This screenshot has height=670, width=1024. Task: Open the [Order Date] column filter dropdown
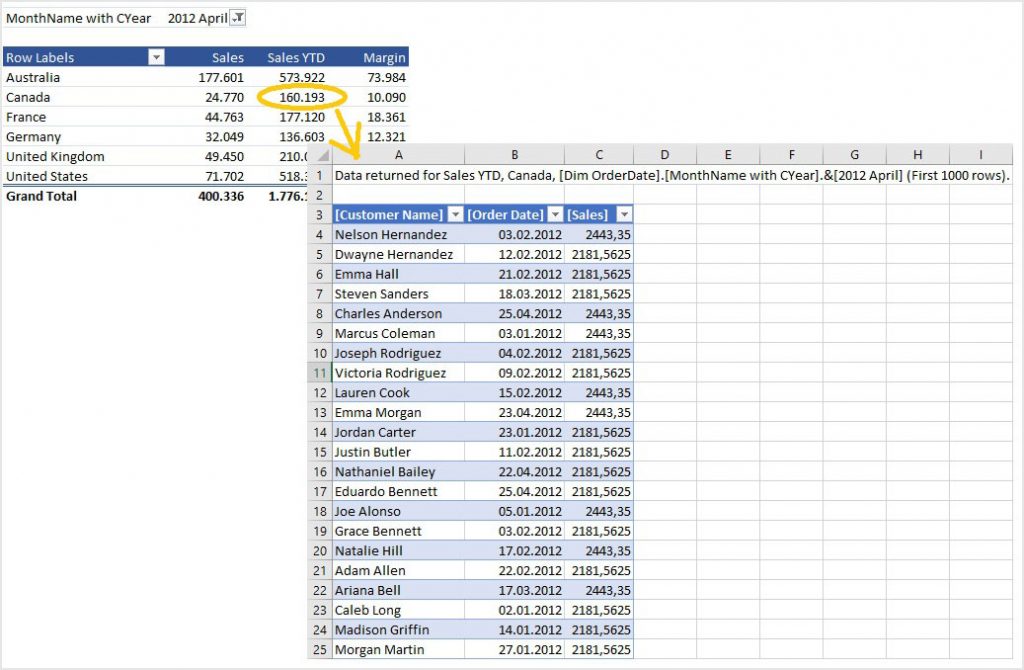[556, 214]
